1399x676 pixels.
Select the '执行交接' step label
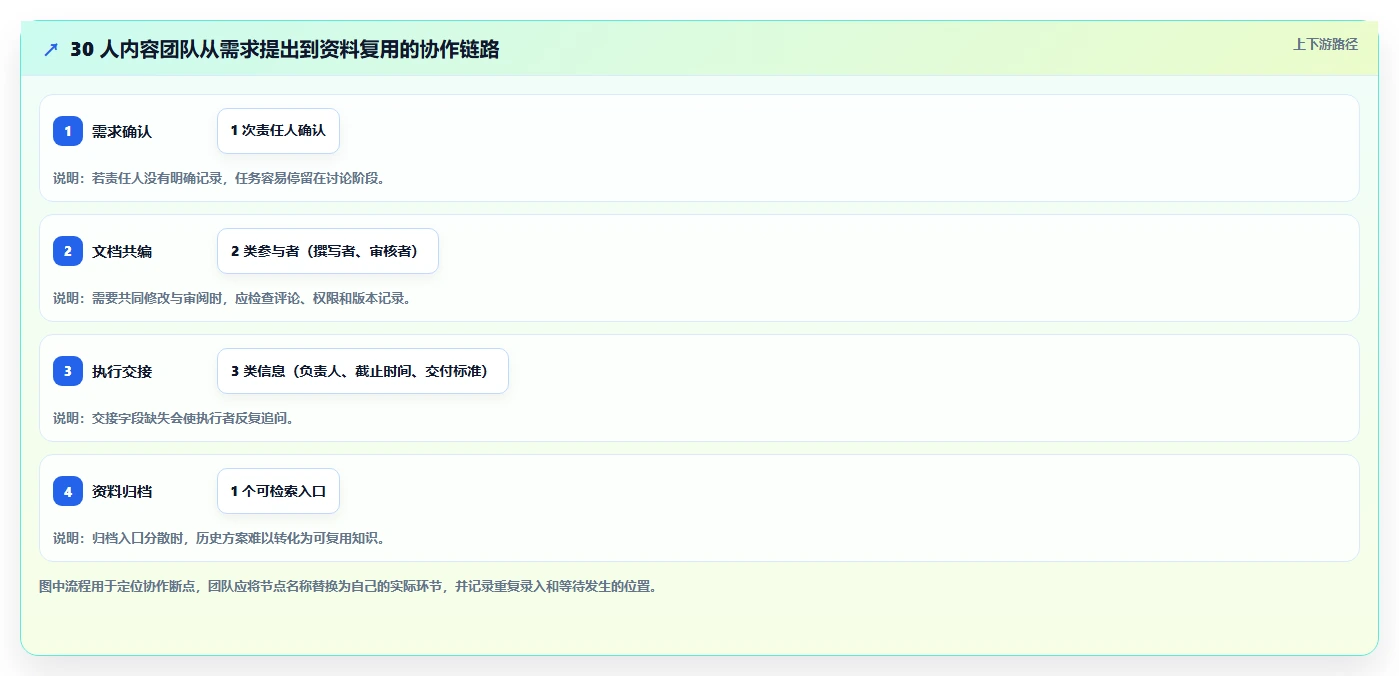(122, 371)
